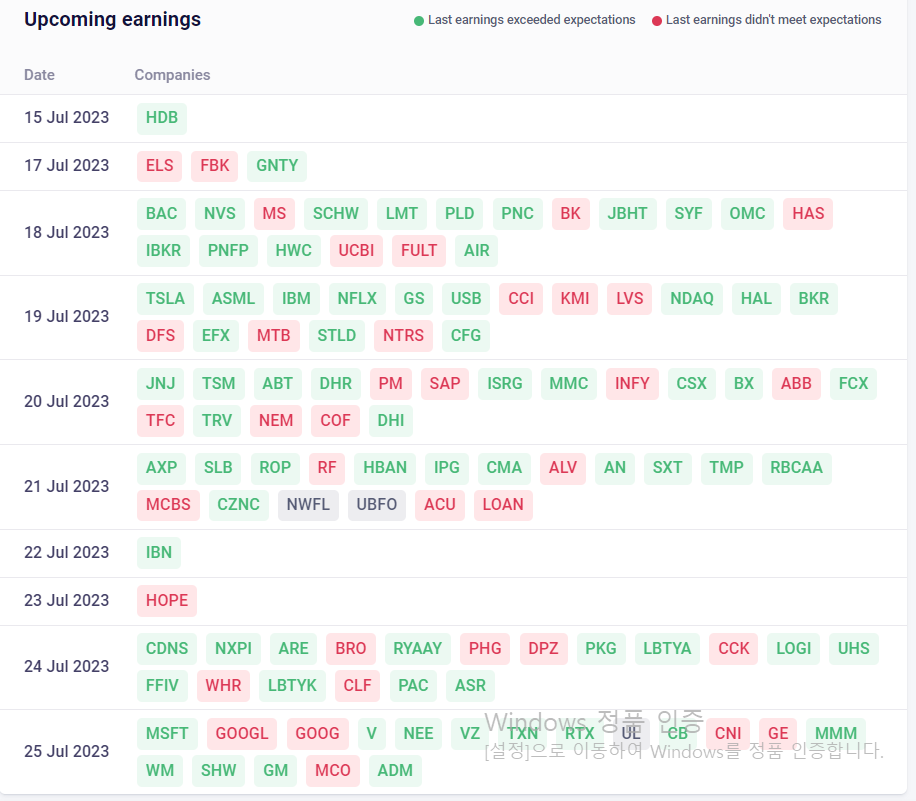Click the FBK ticker chip

click(x=214, y=166)
